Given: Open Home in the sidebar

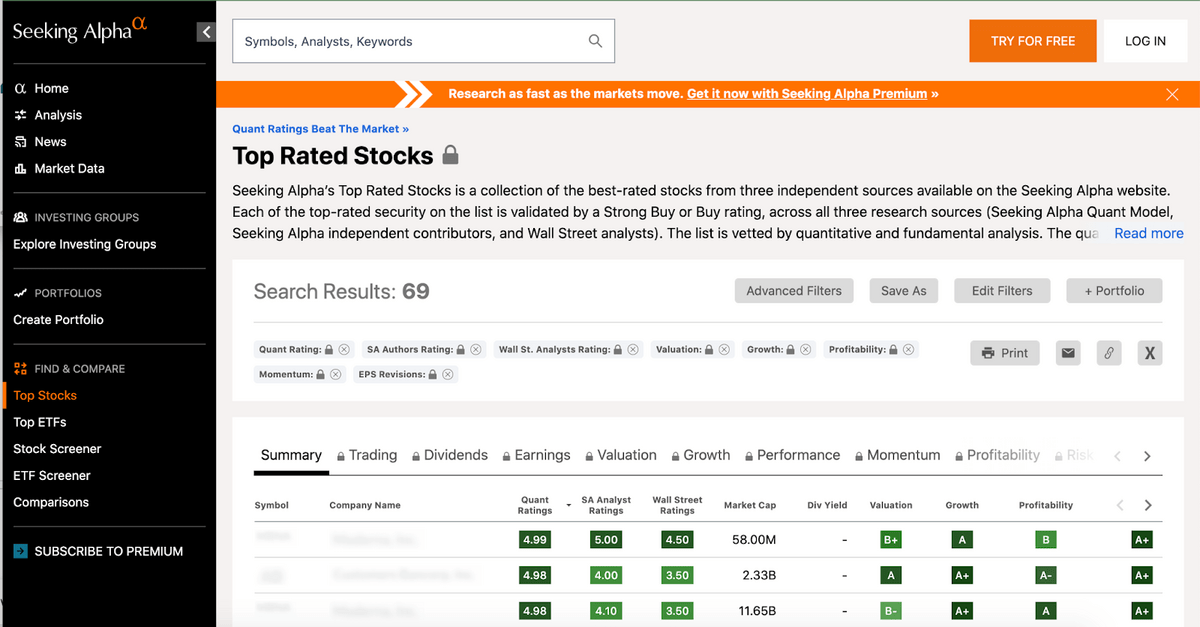Looking at the screenshot, I should (x=51, y=88).
